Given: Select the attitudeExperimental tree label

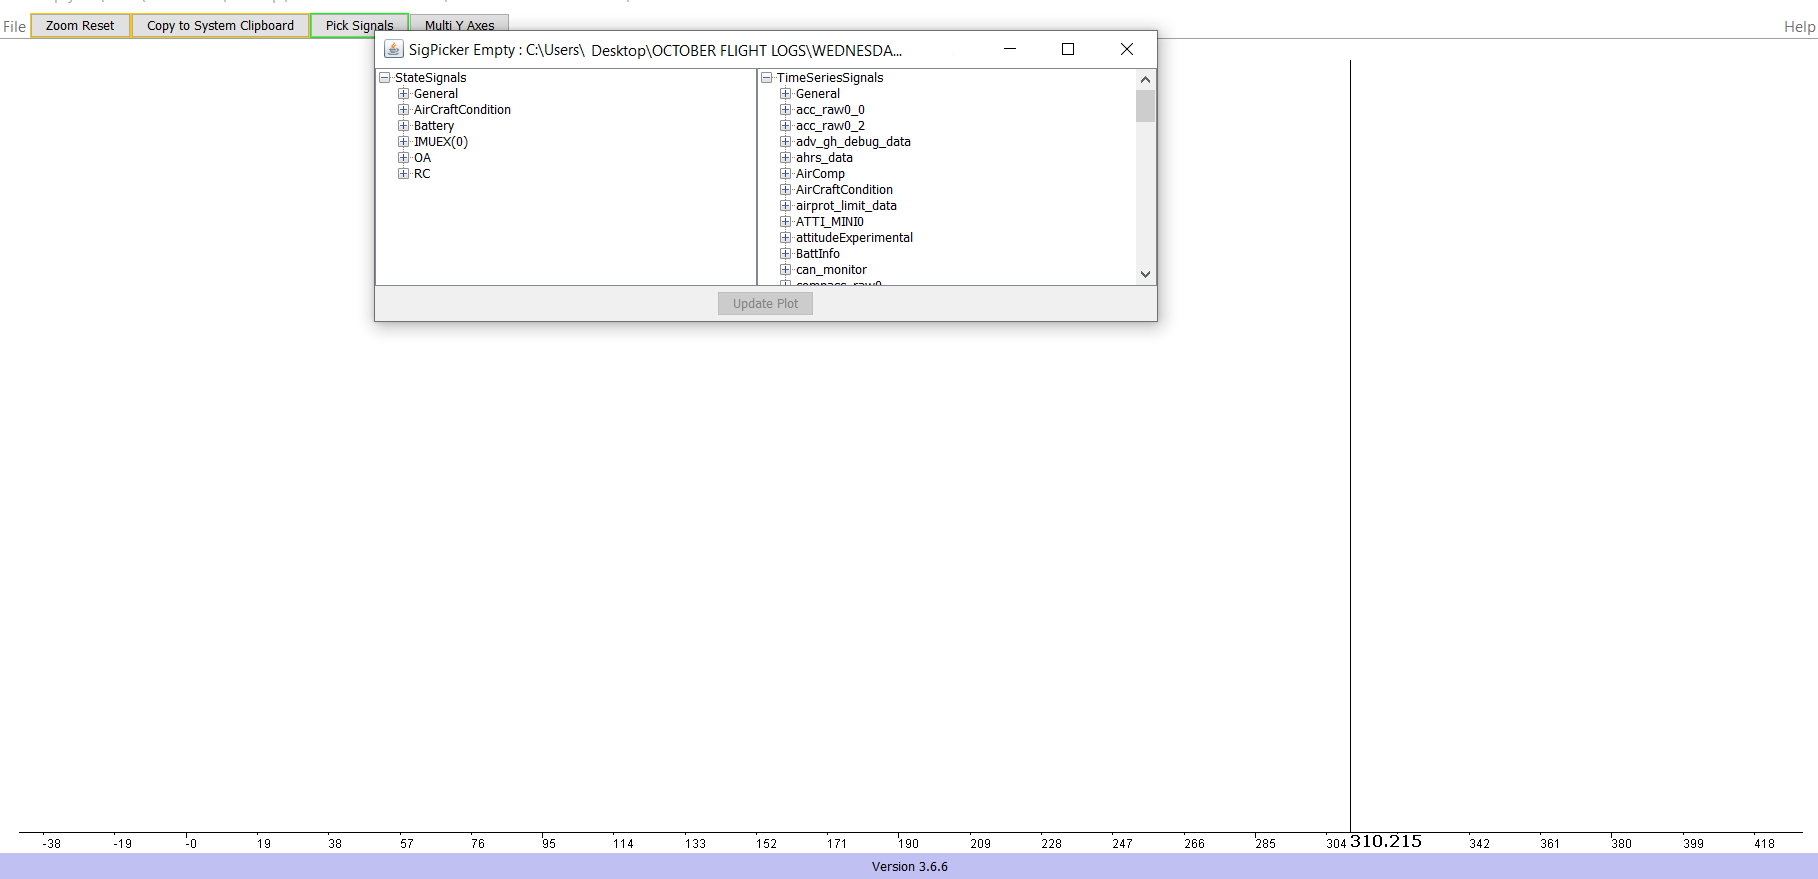Looking at the screenshot, I should (x=854, y=238).
